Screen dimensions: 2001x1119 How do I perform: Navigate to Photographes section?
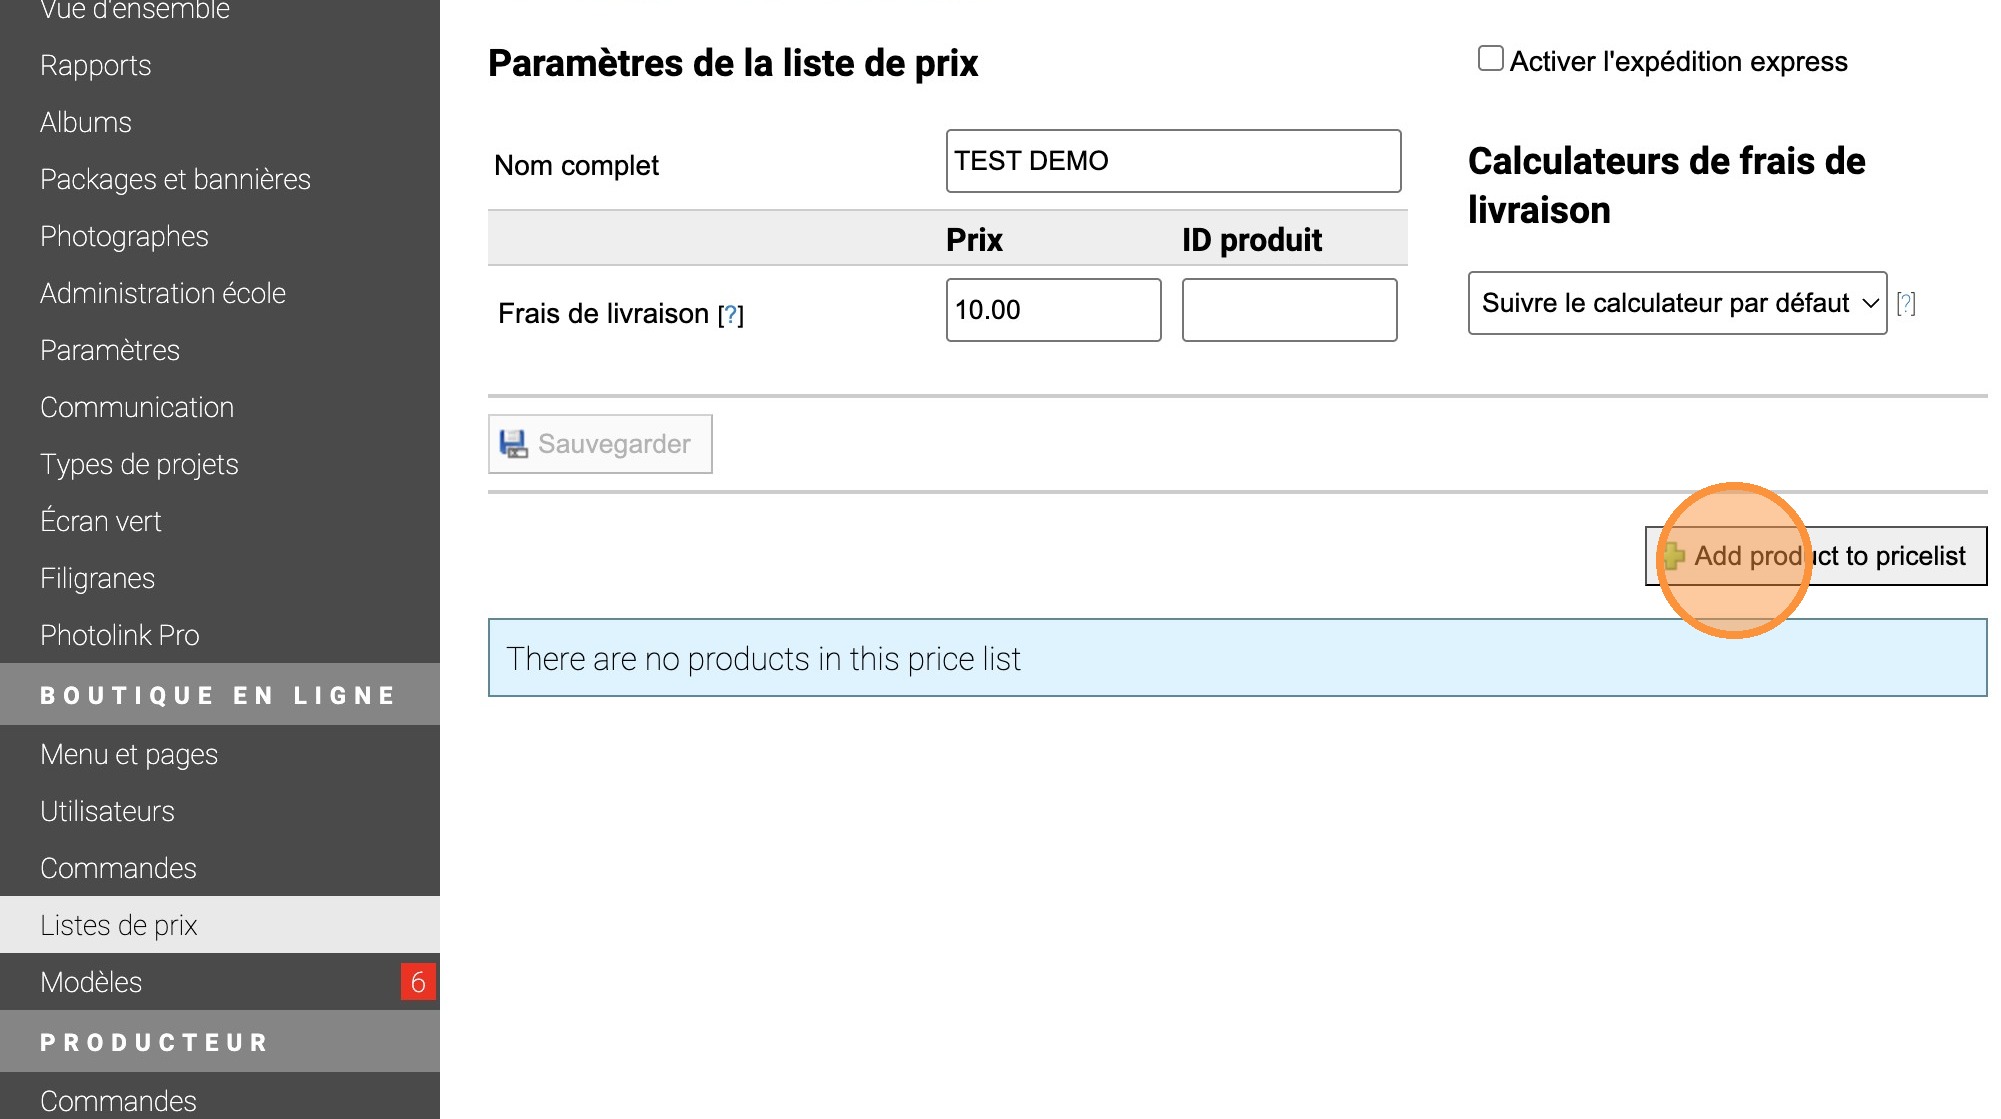click(124, 236)
